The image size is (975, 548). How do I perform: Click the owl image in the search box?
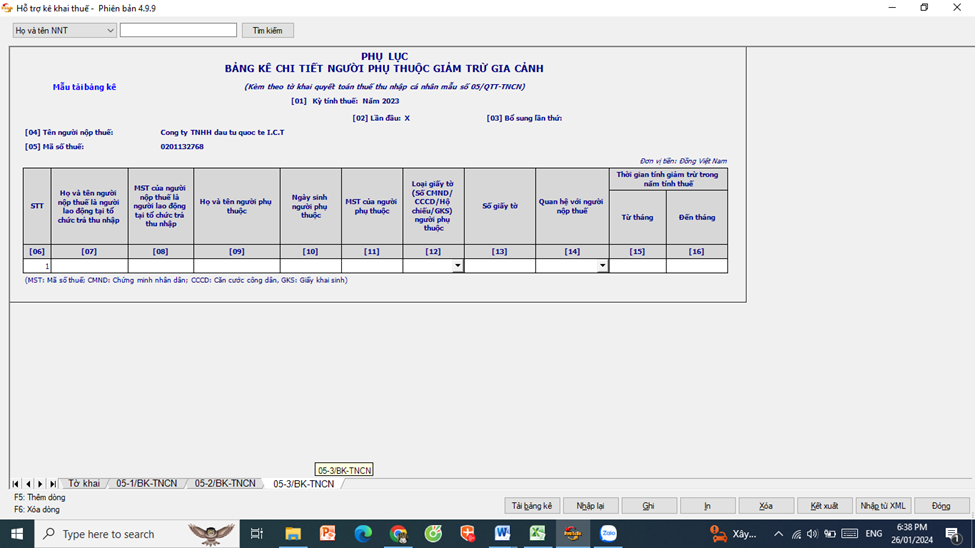(211, 533)
